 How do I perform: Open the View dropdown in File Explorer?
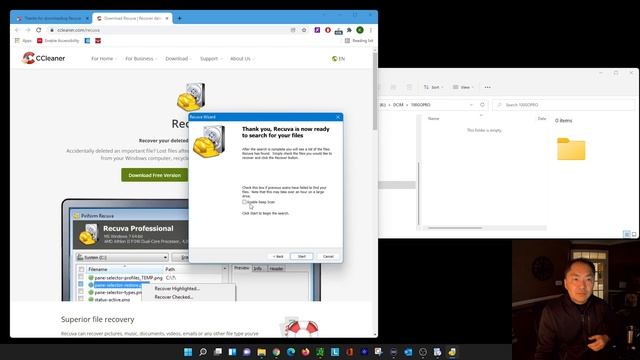pos(463,87)
